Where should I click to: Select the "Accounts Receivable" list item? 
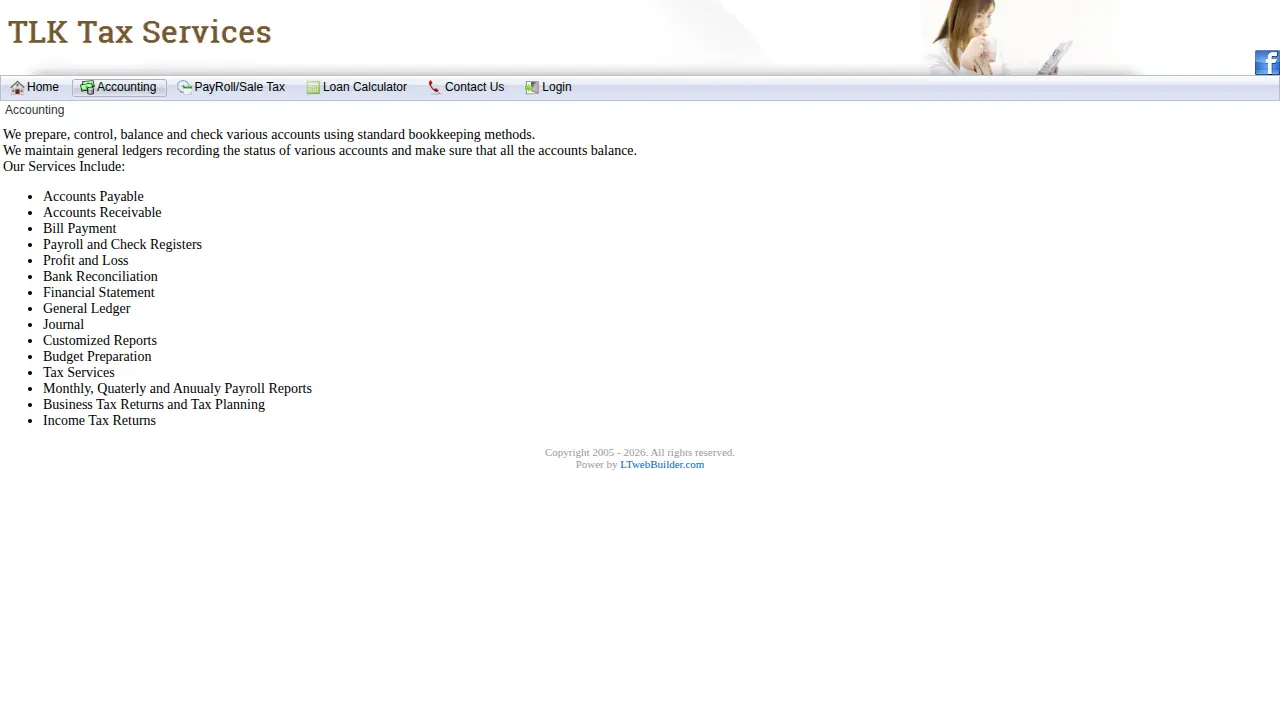pyautogui.click(x=102, y=212)
